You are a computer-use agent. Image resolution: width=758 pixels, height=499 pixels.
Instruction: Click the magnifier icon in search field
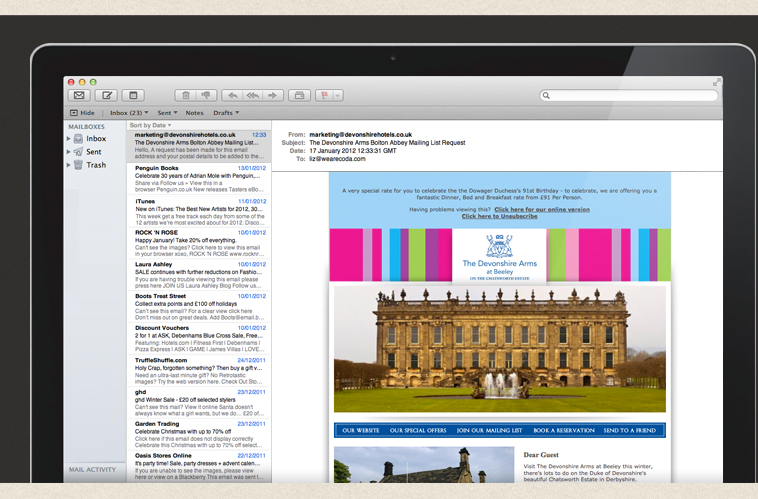546,95
